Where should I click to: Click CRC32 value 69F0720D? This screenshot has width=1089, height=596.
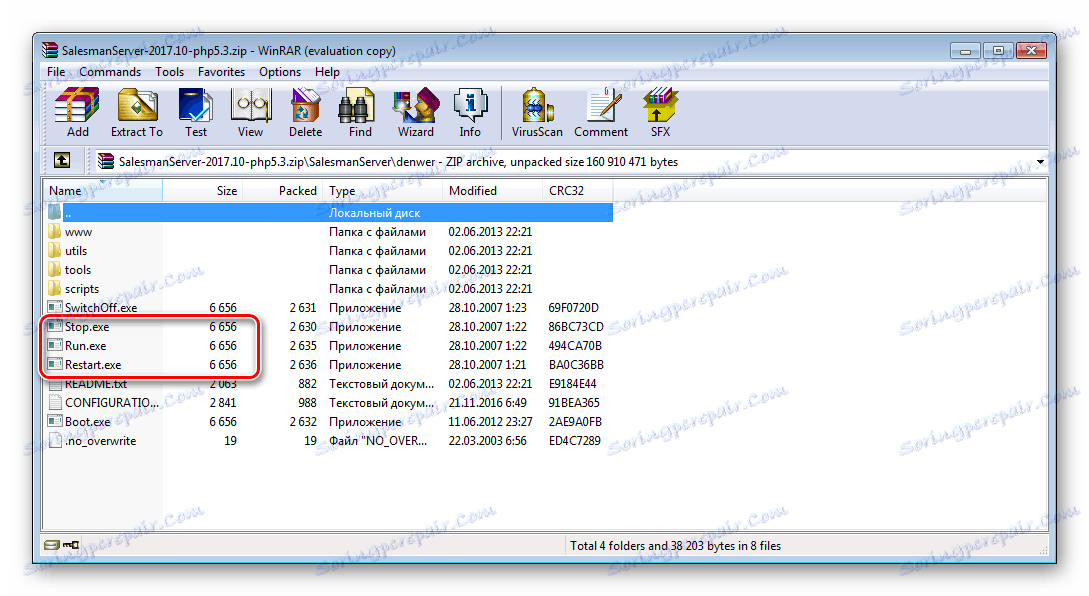(574, 308)
